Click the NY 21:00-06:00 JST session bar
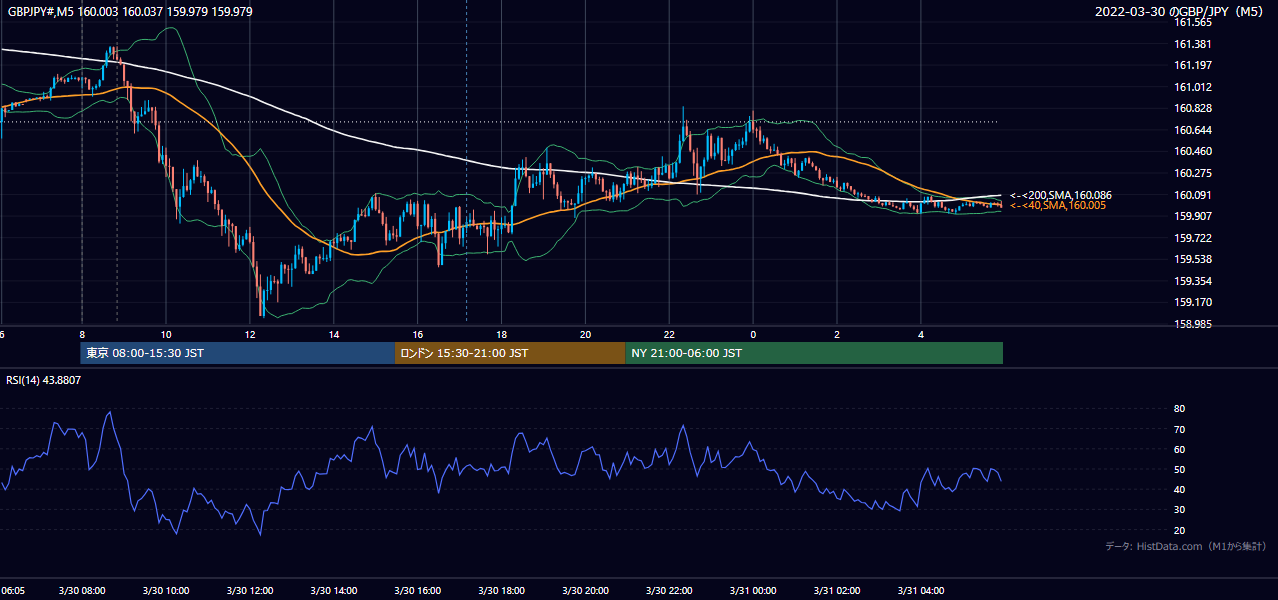The image size is (1278, 600). 814,353
